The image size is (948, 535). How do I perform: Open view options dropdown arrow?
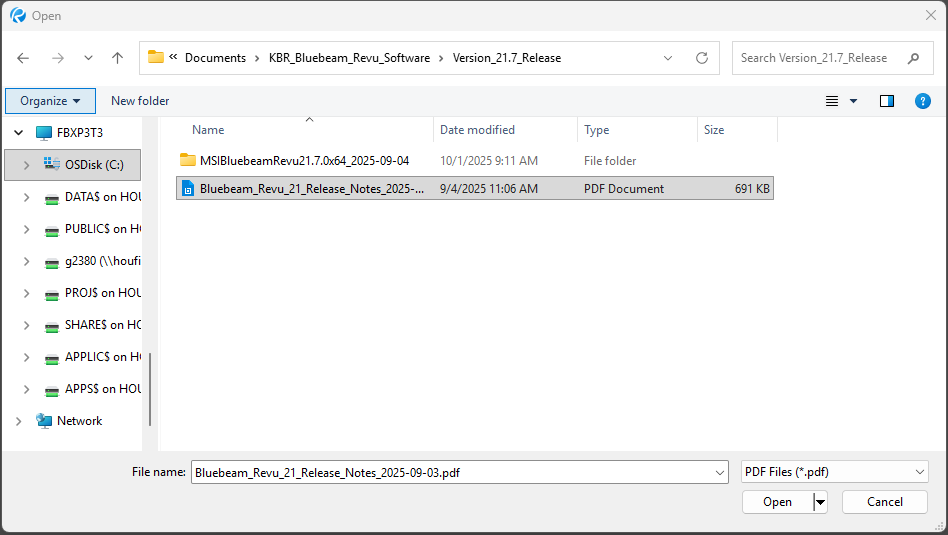click(854, 101)
